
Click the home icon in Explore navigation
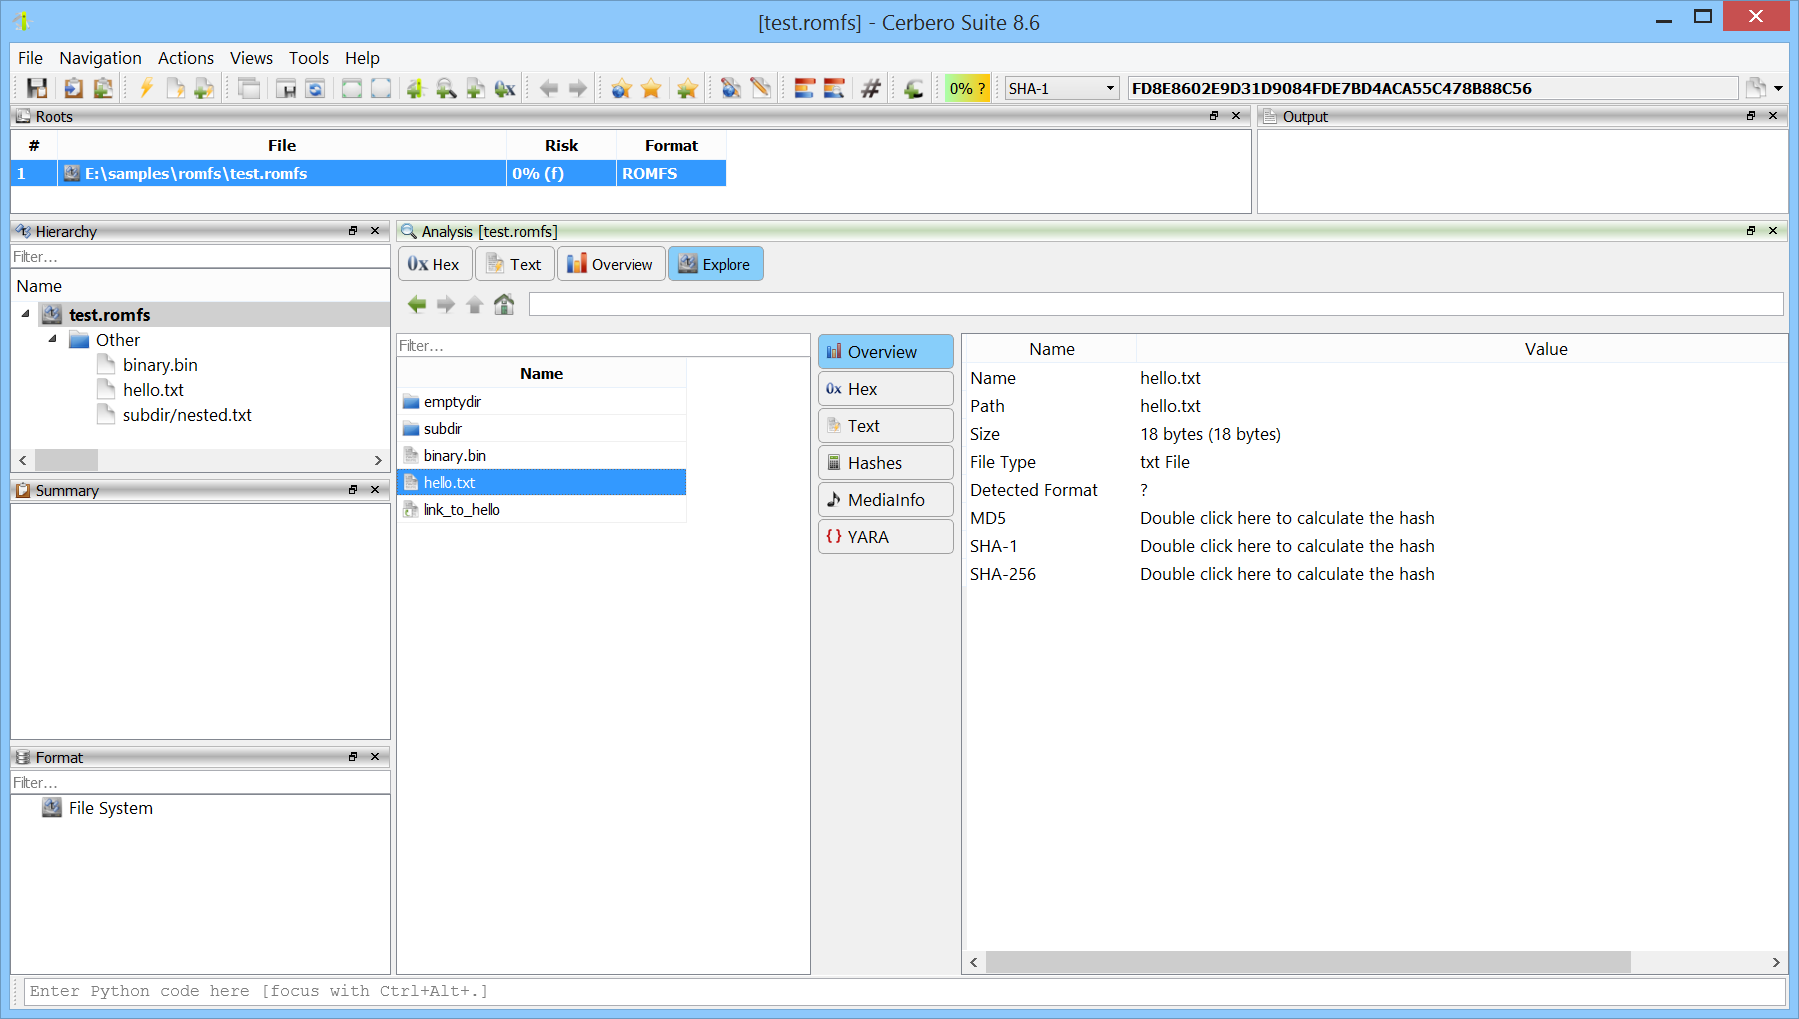pos(504,304)
